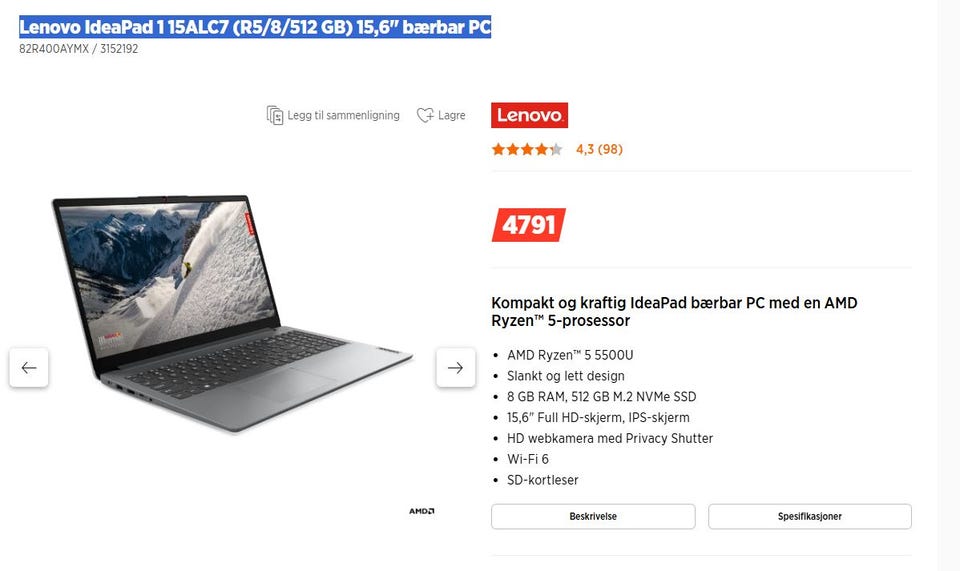Click the highlighted Lenovo IdeaPad 1 title
Viewport: 960px width, 571px height.
(x=255, y=27)
